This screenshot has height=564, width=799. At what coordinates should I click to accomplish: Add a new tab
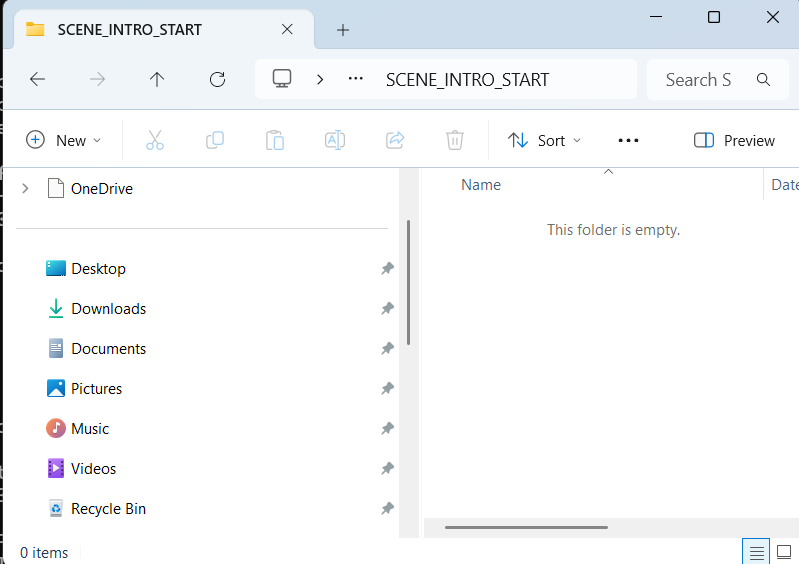(343, 29)
